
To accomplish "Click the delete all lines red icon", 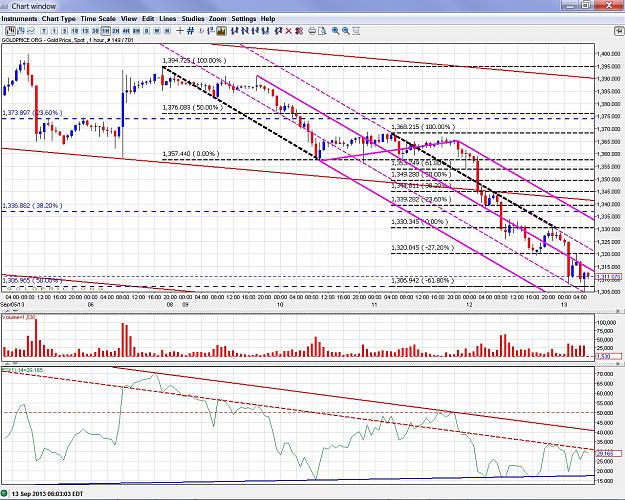I will coord(299,31).
